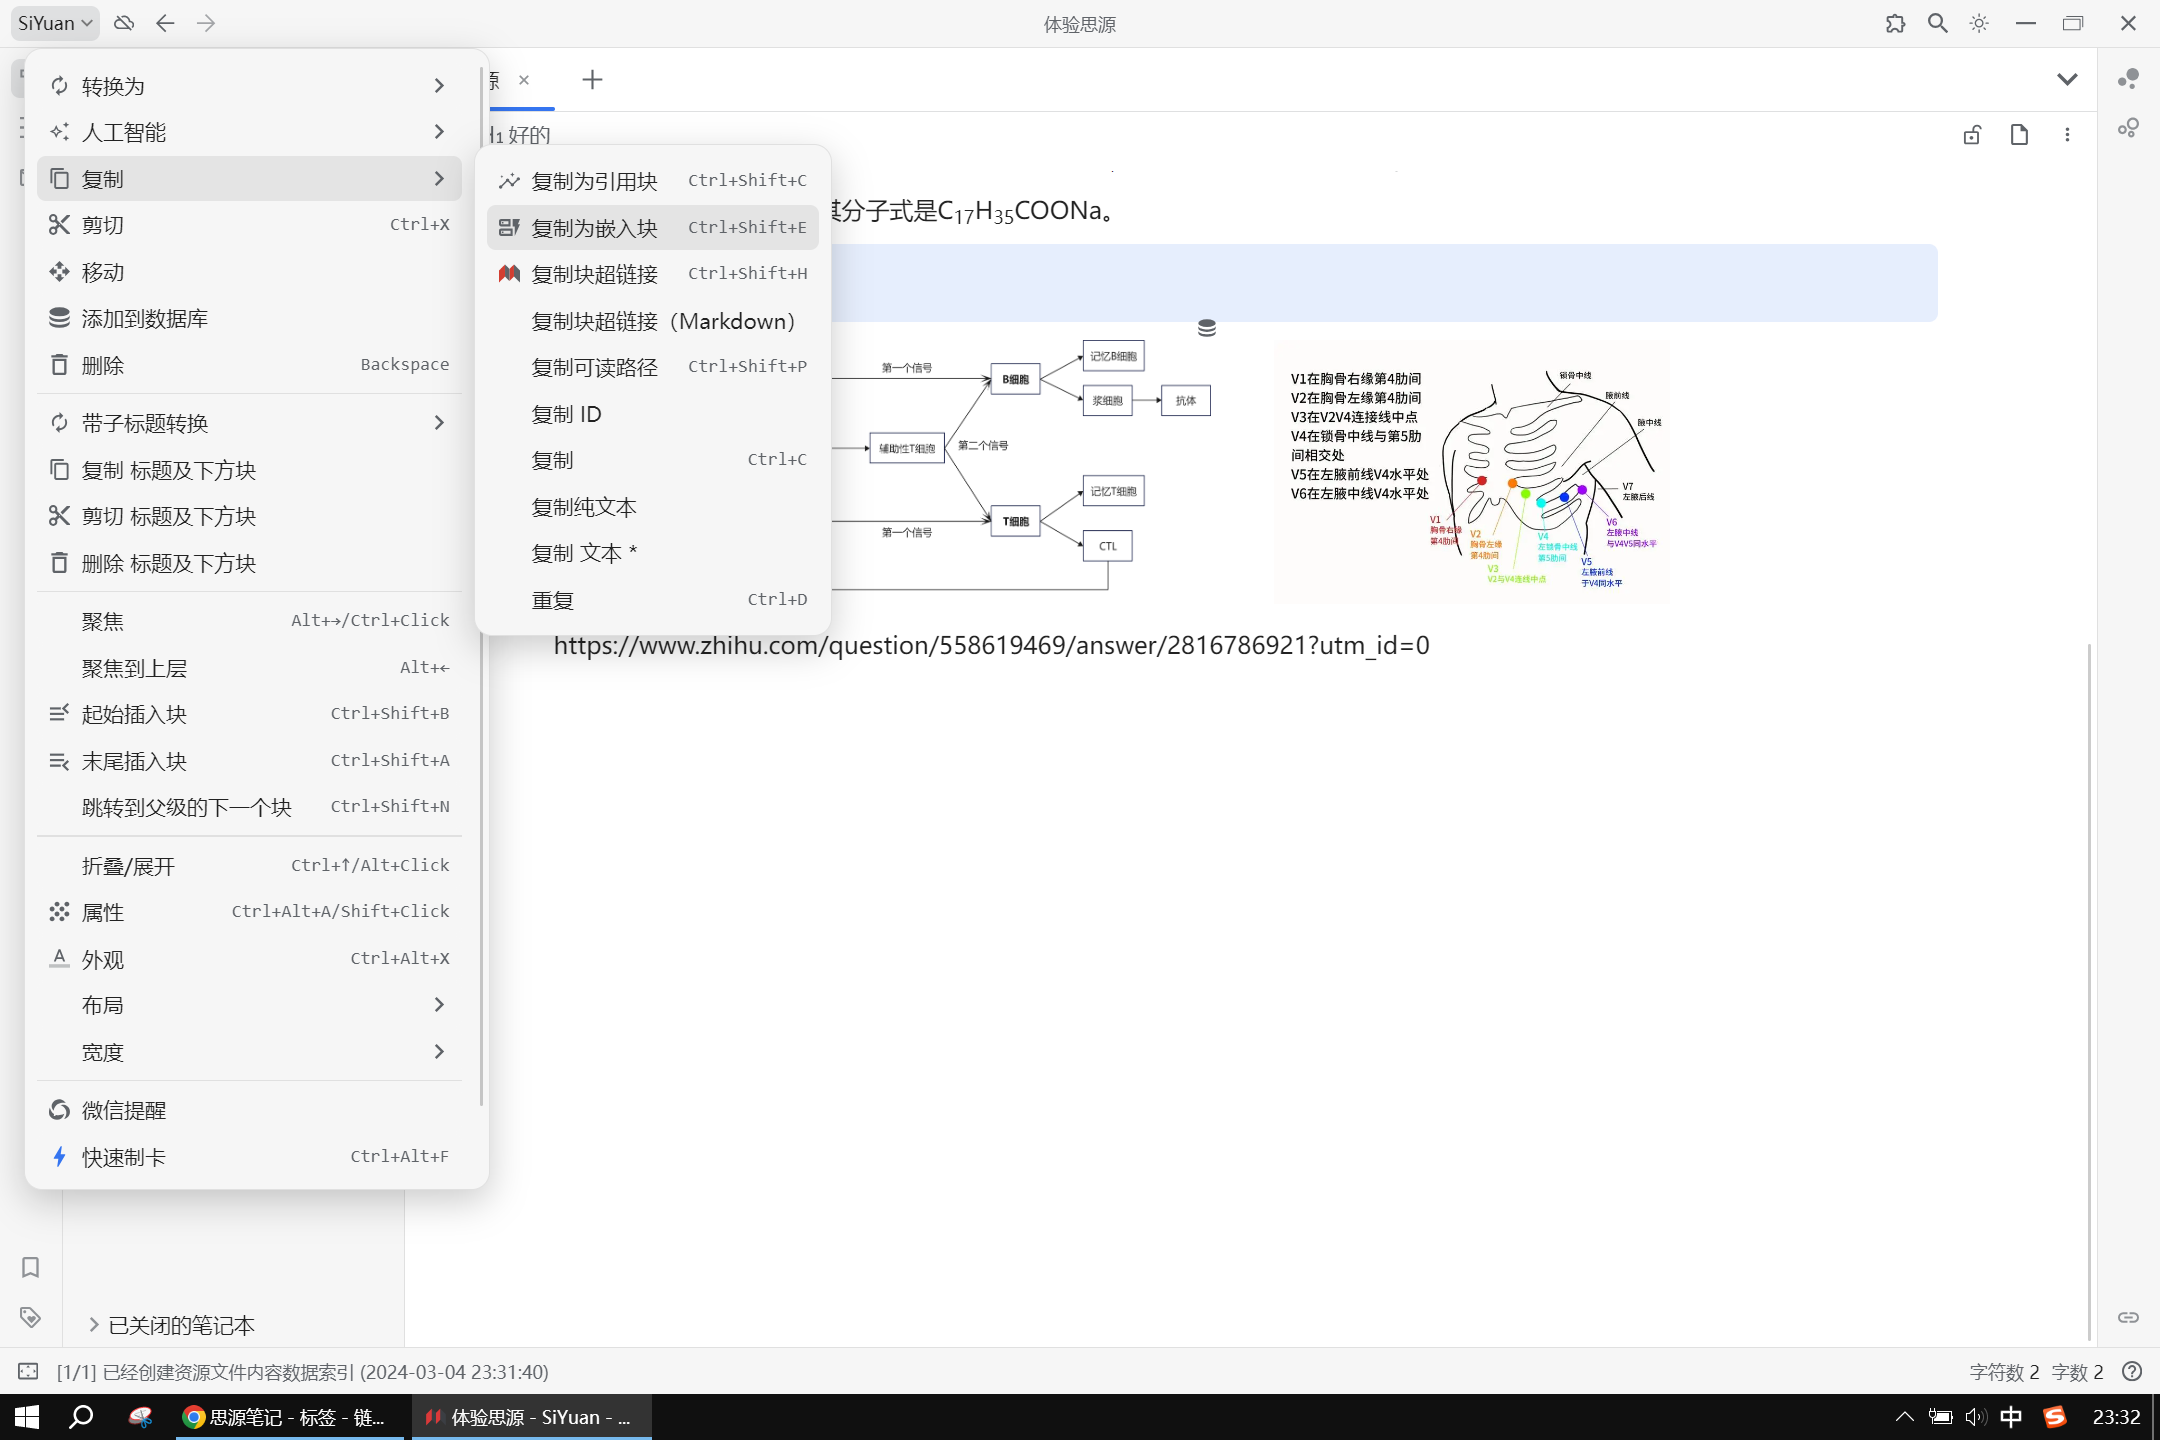
Task: Open the backlinks icon at bottom right
Action: pos(2128,1317)
